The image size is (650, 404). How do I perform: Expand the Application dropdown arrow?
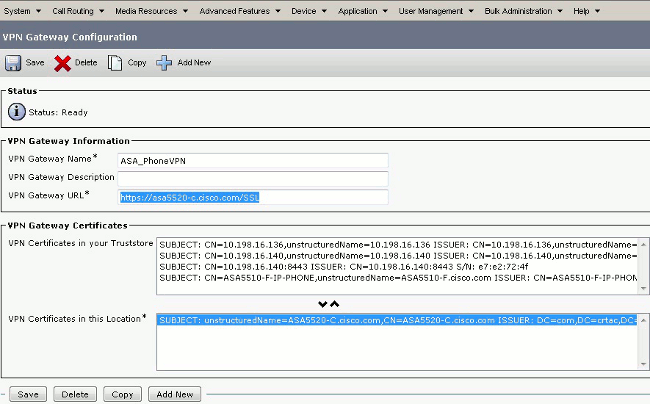pos(385,11)
